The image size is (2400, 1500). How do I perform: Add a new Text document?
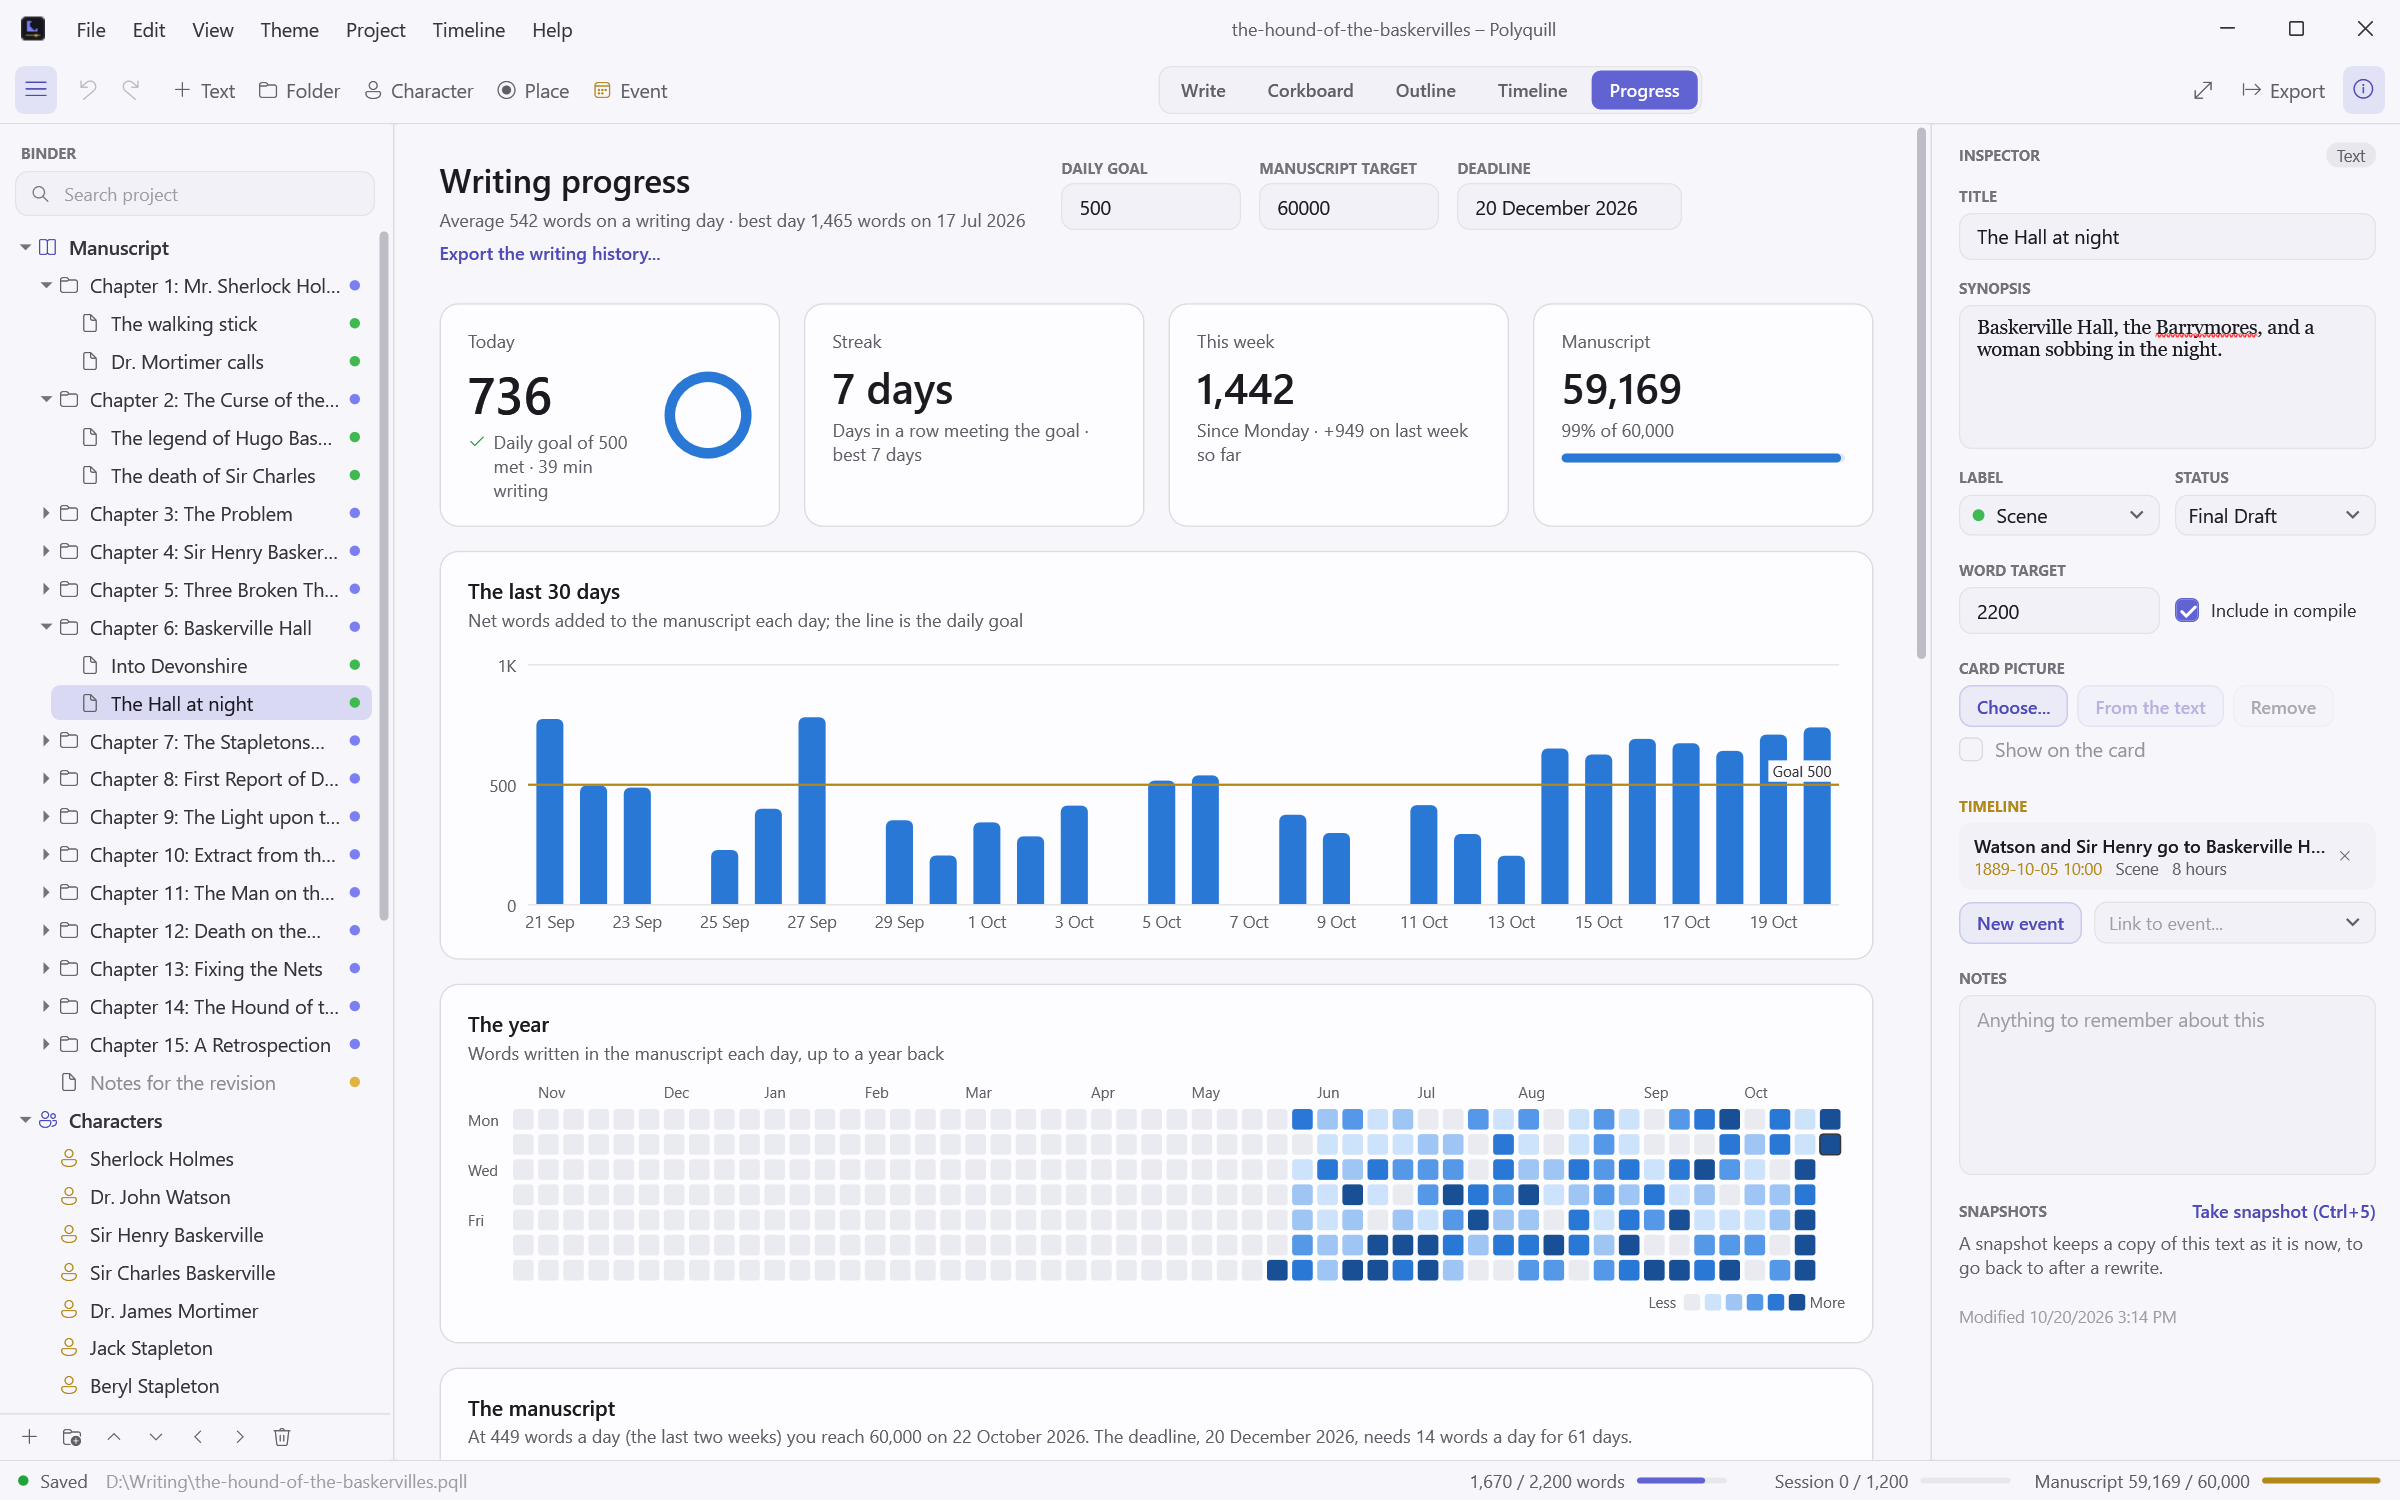(x=204, y=90)
